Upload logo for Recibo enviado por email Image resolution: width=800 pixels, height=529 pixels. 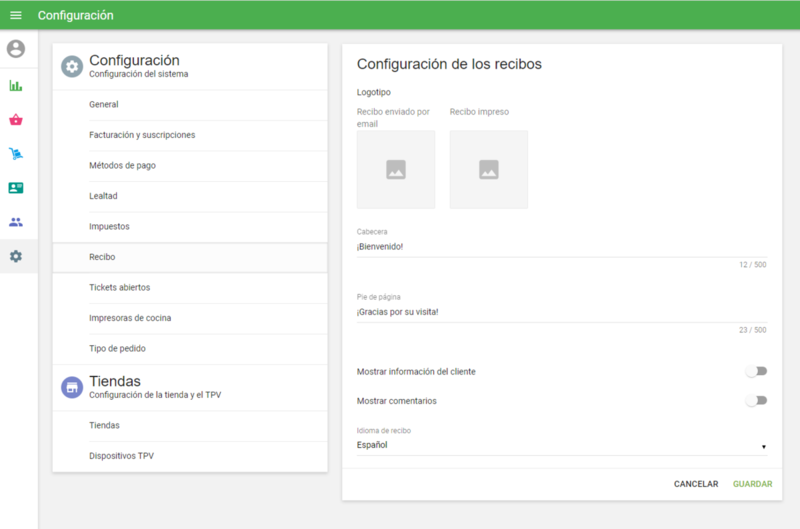tap(396, 170)
